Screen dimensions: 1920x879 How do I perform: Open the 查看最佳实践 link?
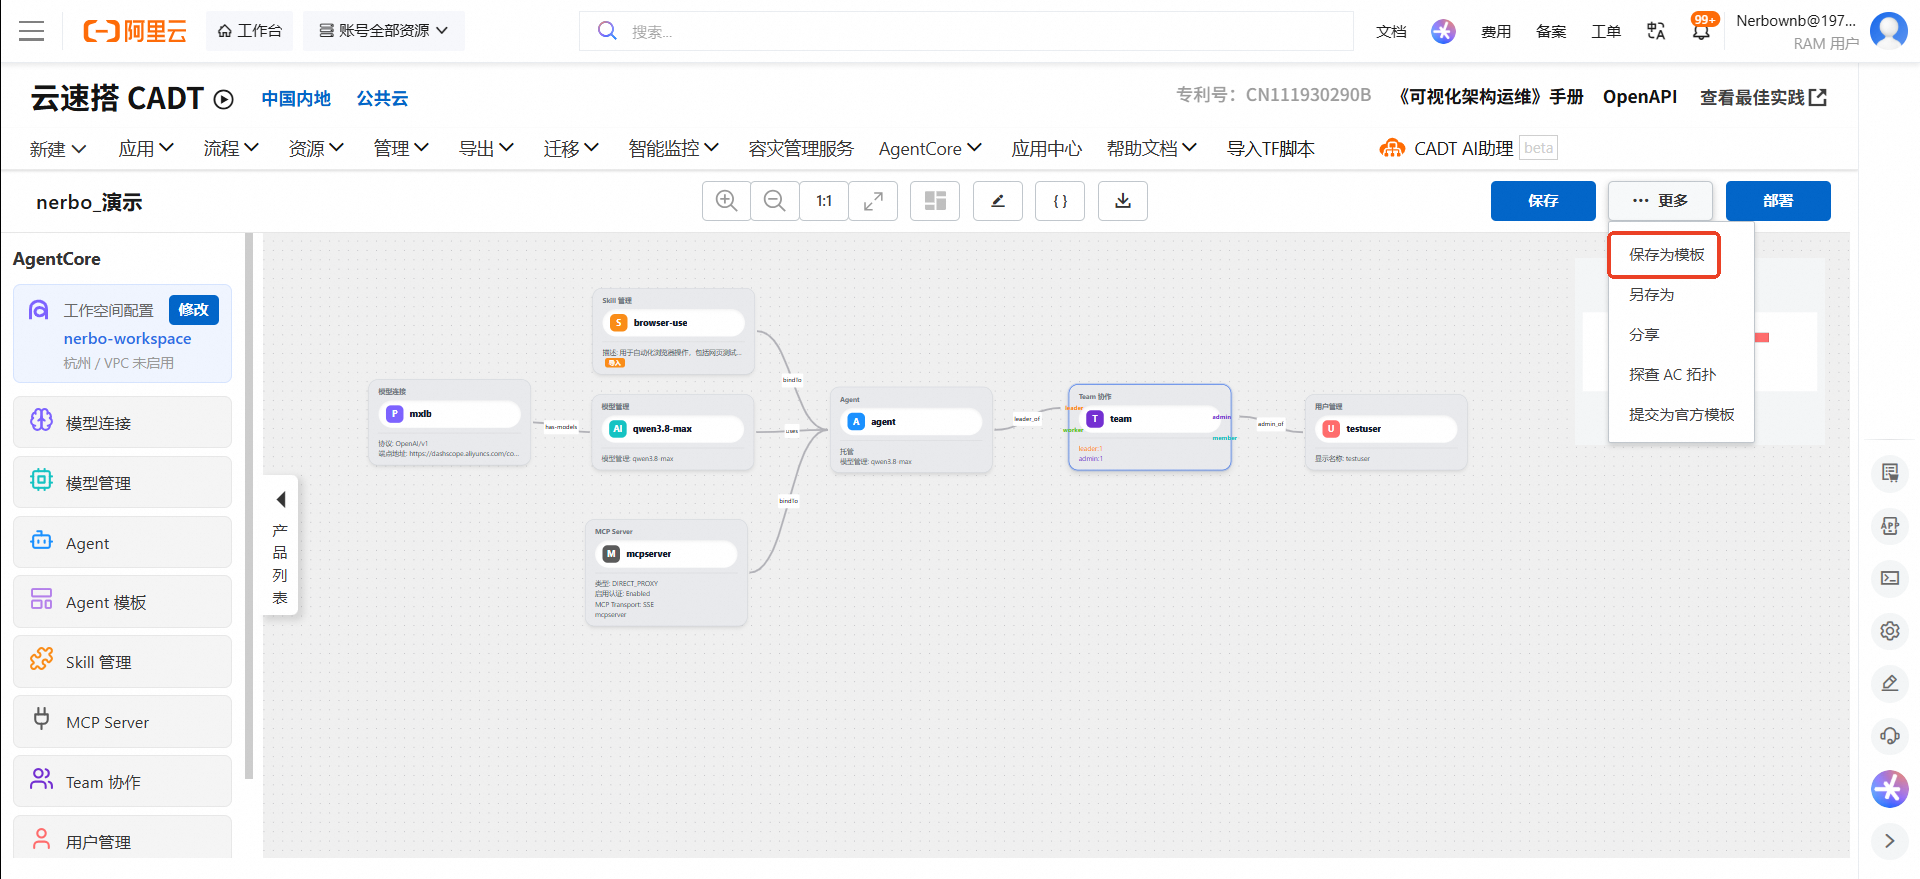click(x=1764, y=98)
